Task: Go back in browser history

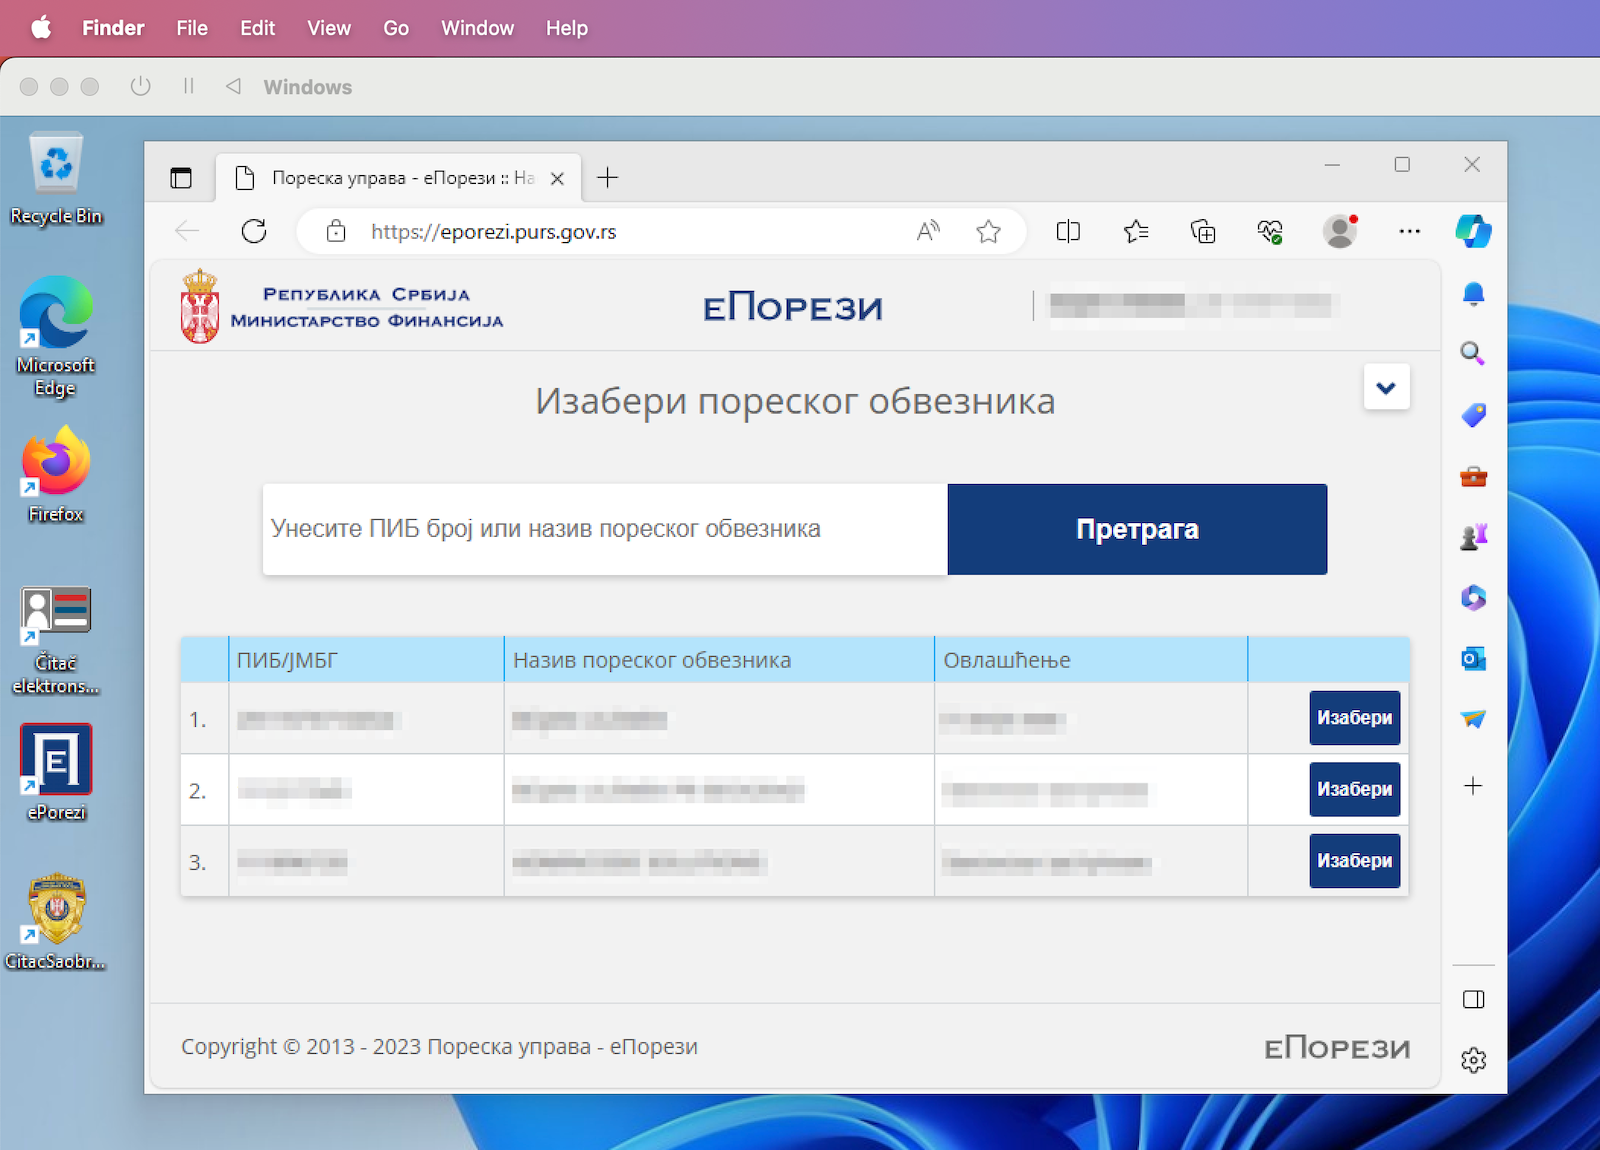Action: pos(187,231)
